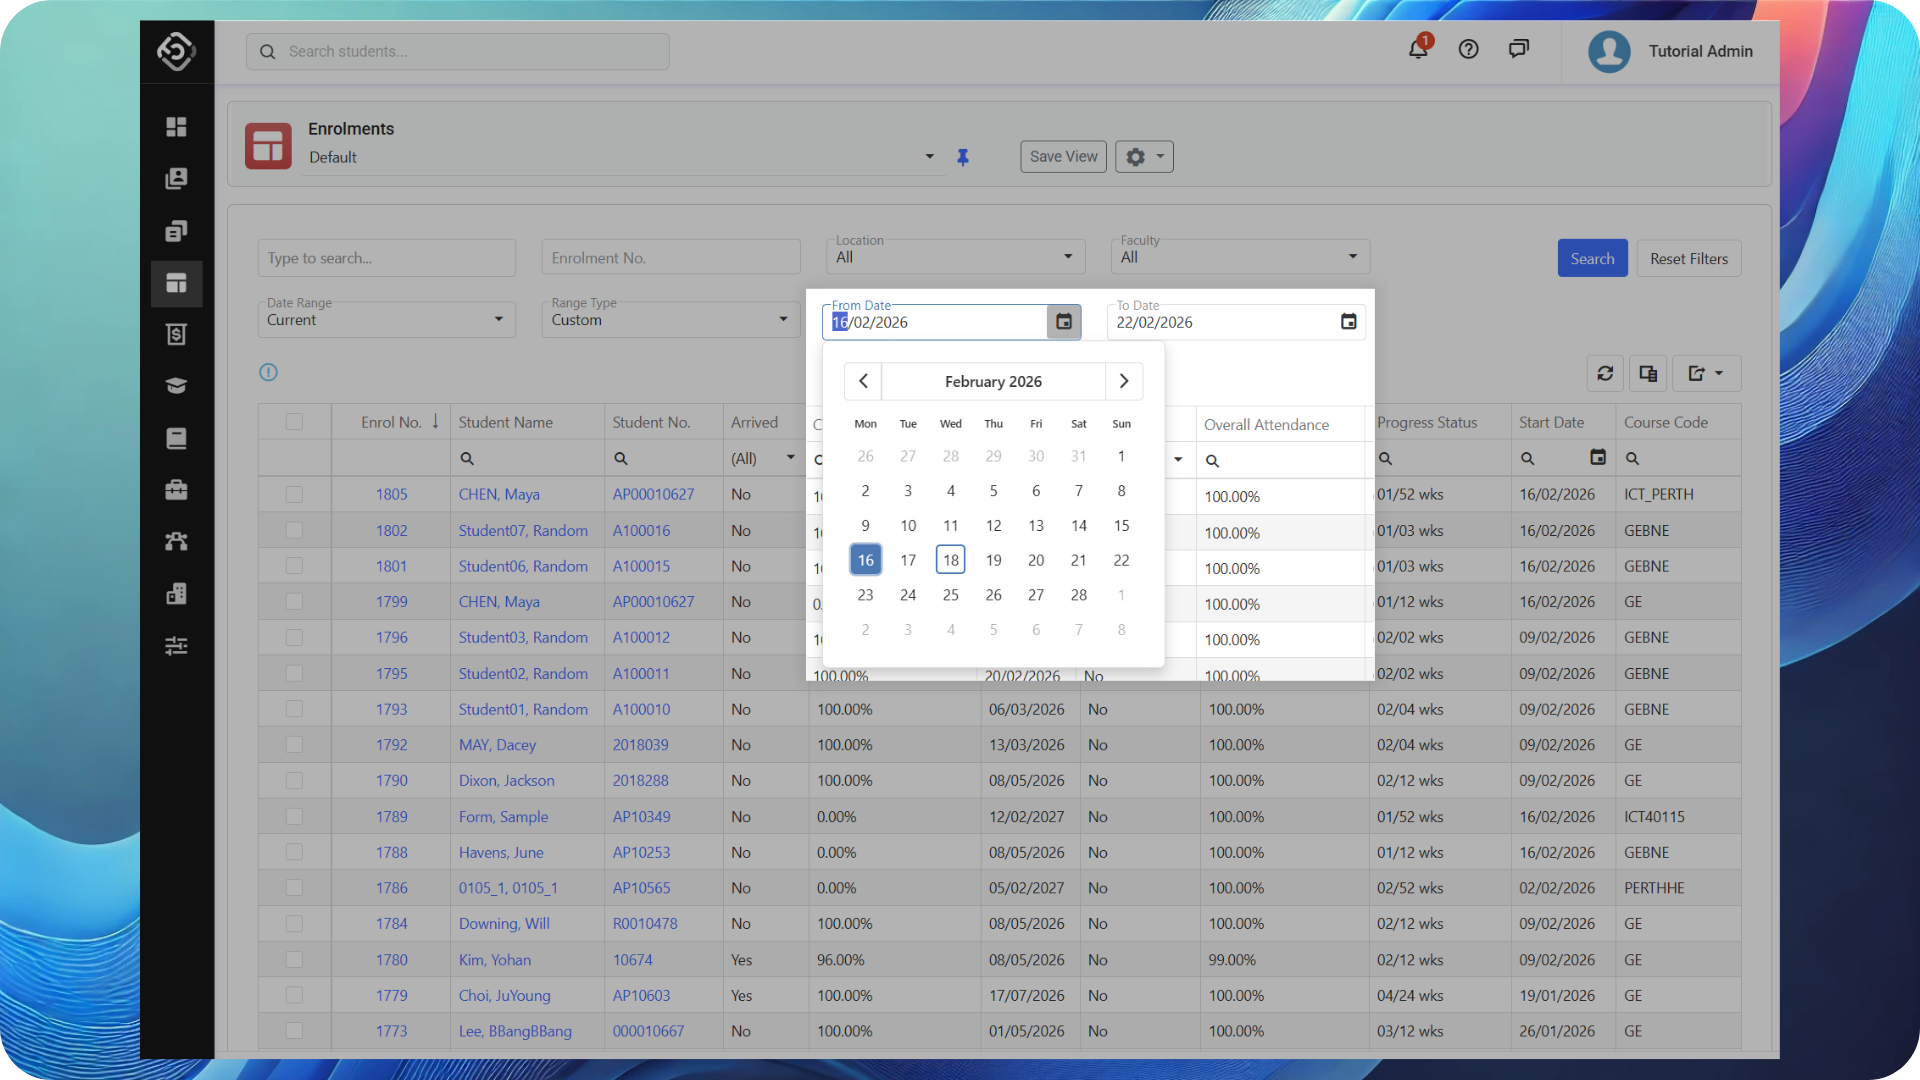
Task: Click the help question mark icon
Action: [1468, 49]
